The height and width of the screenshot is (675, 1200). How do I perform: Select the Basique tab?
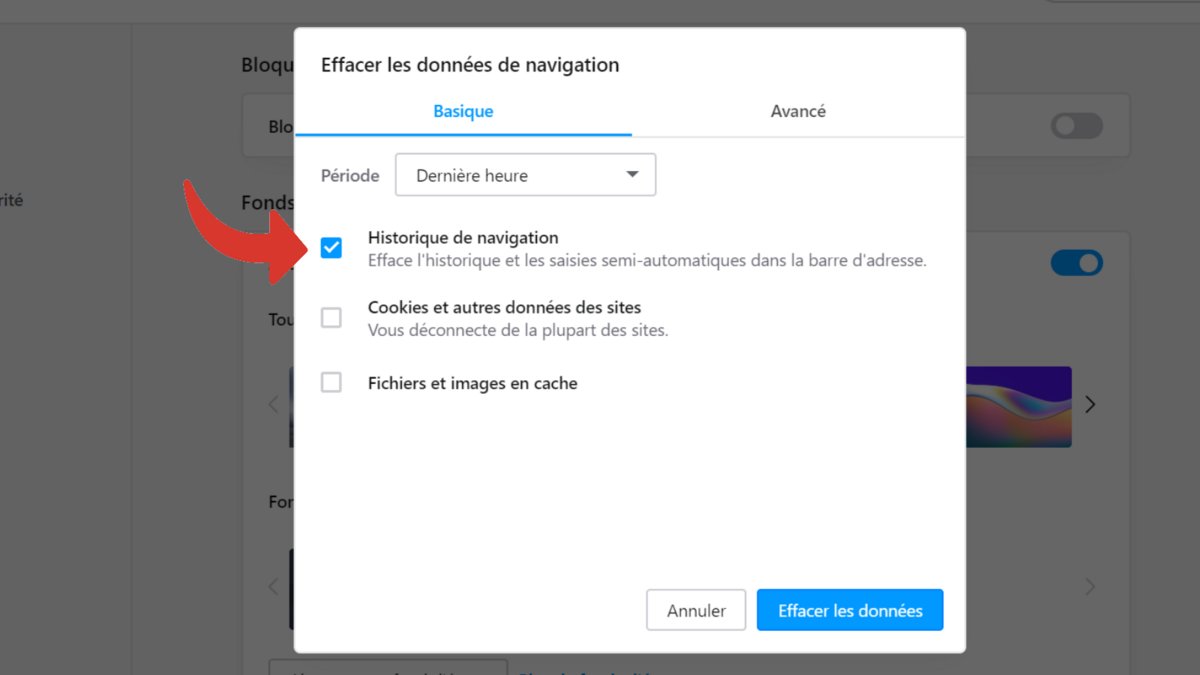463,111
